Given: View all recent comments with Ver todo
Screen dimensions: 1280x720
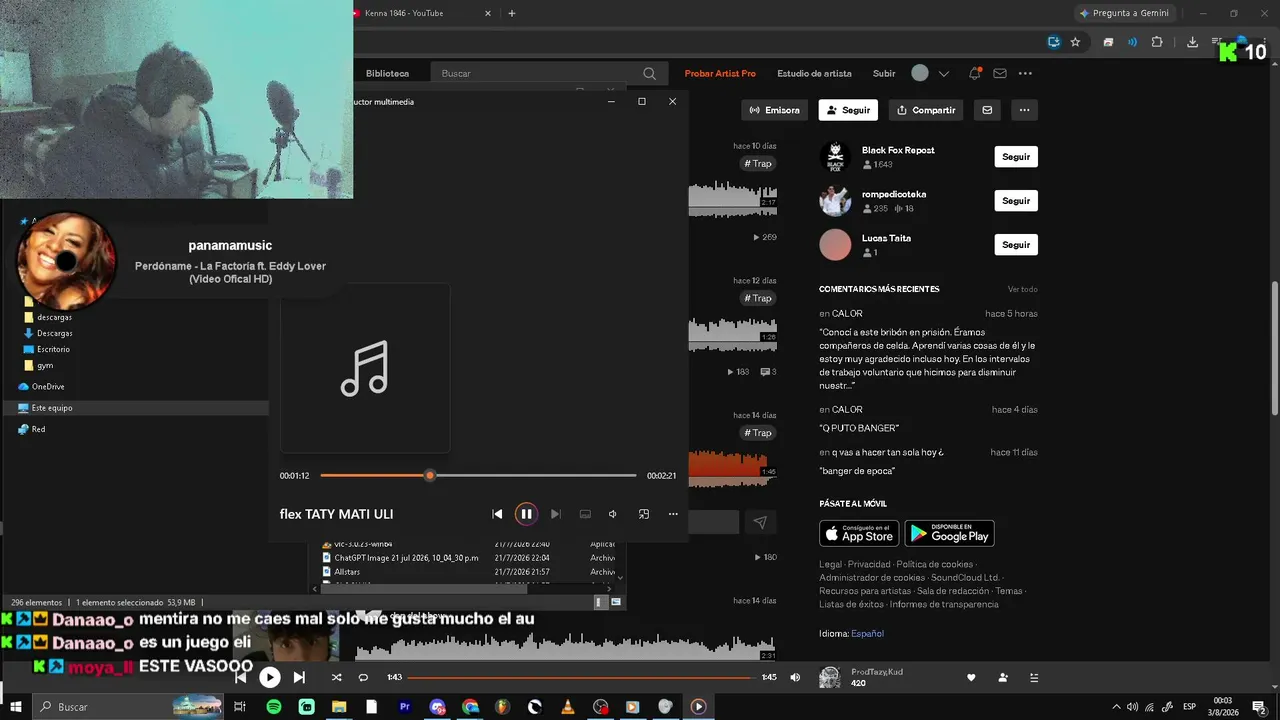Looking at the screenshot, I should click(x=1022, y=289).
